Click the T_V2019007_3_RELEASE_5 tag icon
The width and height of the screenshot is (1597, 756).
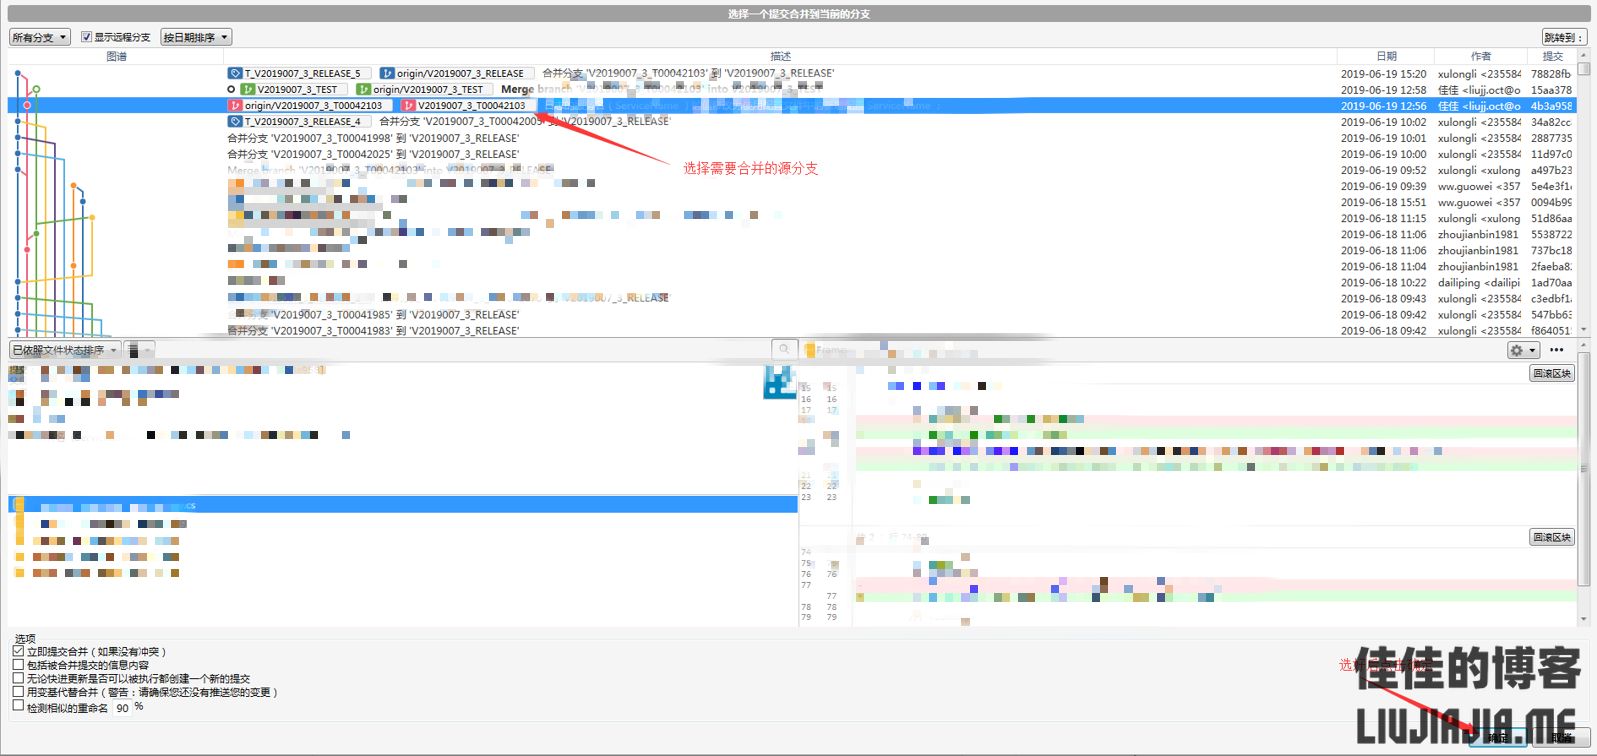point(235,74)
